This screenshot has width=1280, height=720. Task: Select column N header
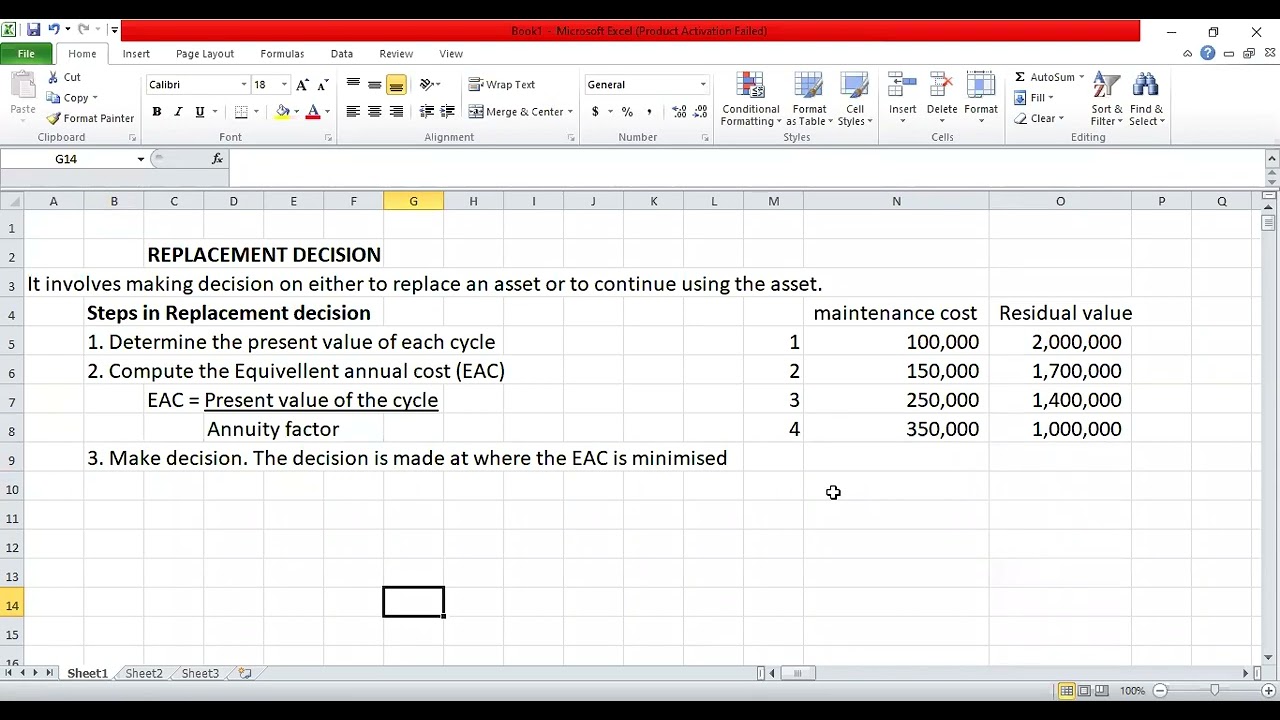896,202
